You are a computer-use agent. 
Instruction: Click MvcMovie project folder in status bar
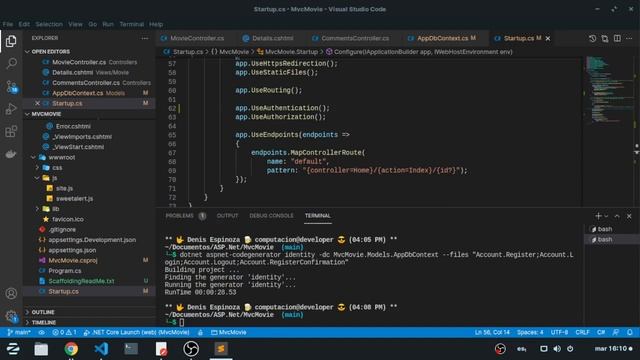click(229, 332)
